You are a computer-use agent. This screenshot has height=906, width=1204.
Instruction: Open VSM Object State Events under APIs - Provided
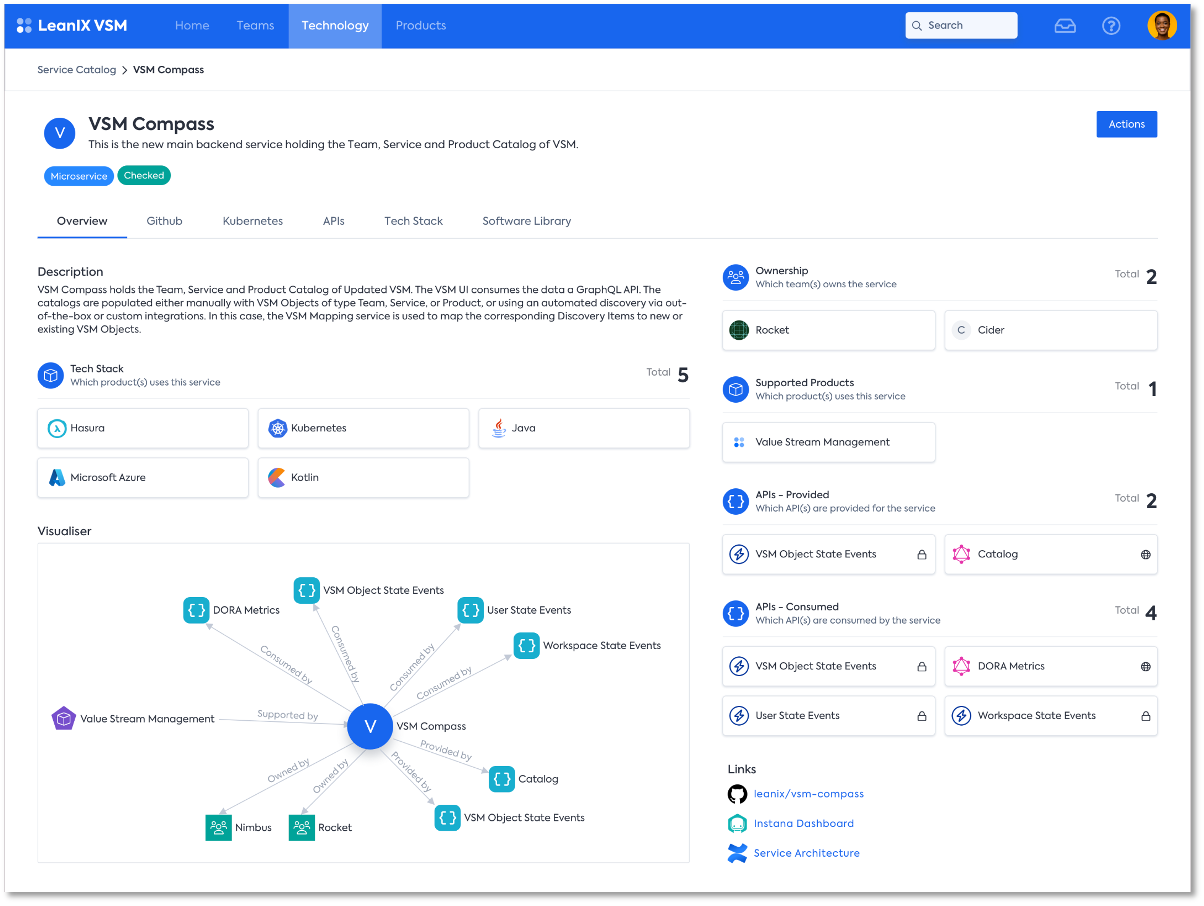pyautogui.click(x=829, y=554)
